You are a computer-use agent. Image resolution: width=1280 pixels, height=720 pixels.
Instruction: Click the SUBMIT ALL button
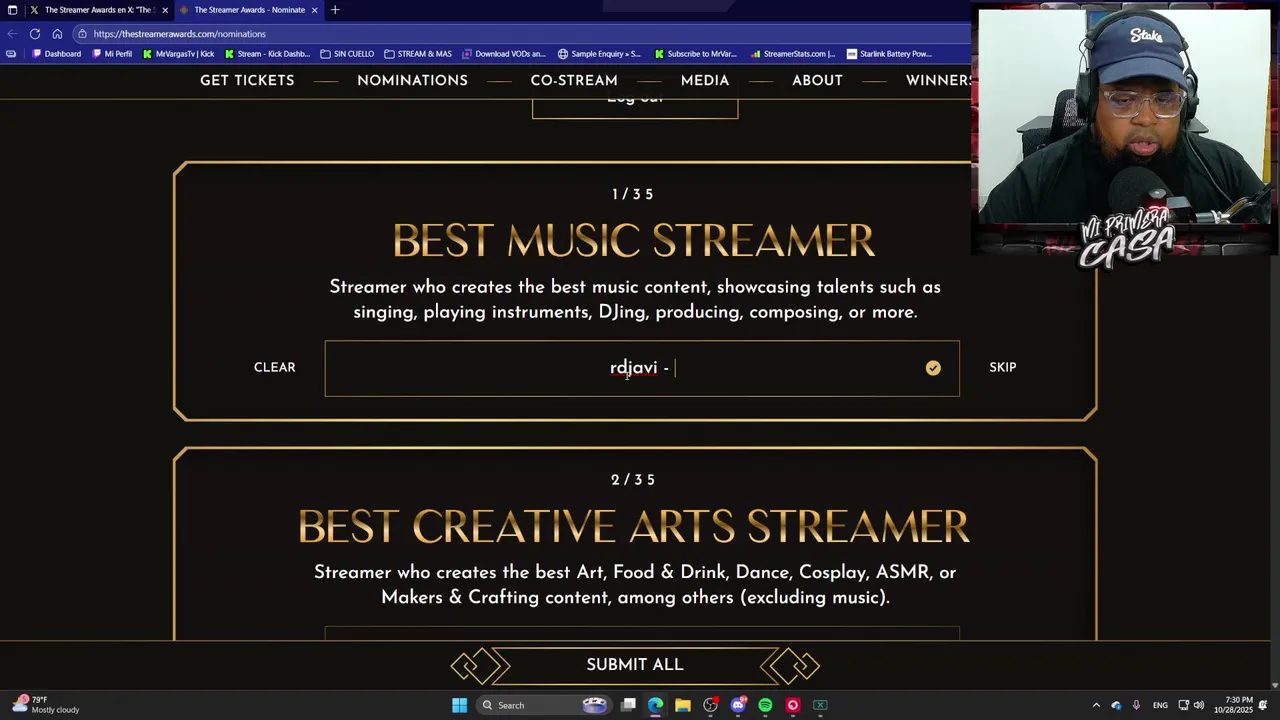coord(635,665)
